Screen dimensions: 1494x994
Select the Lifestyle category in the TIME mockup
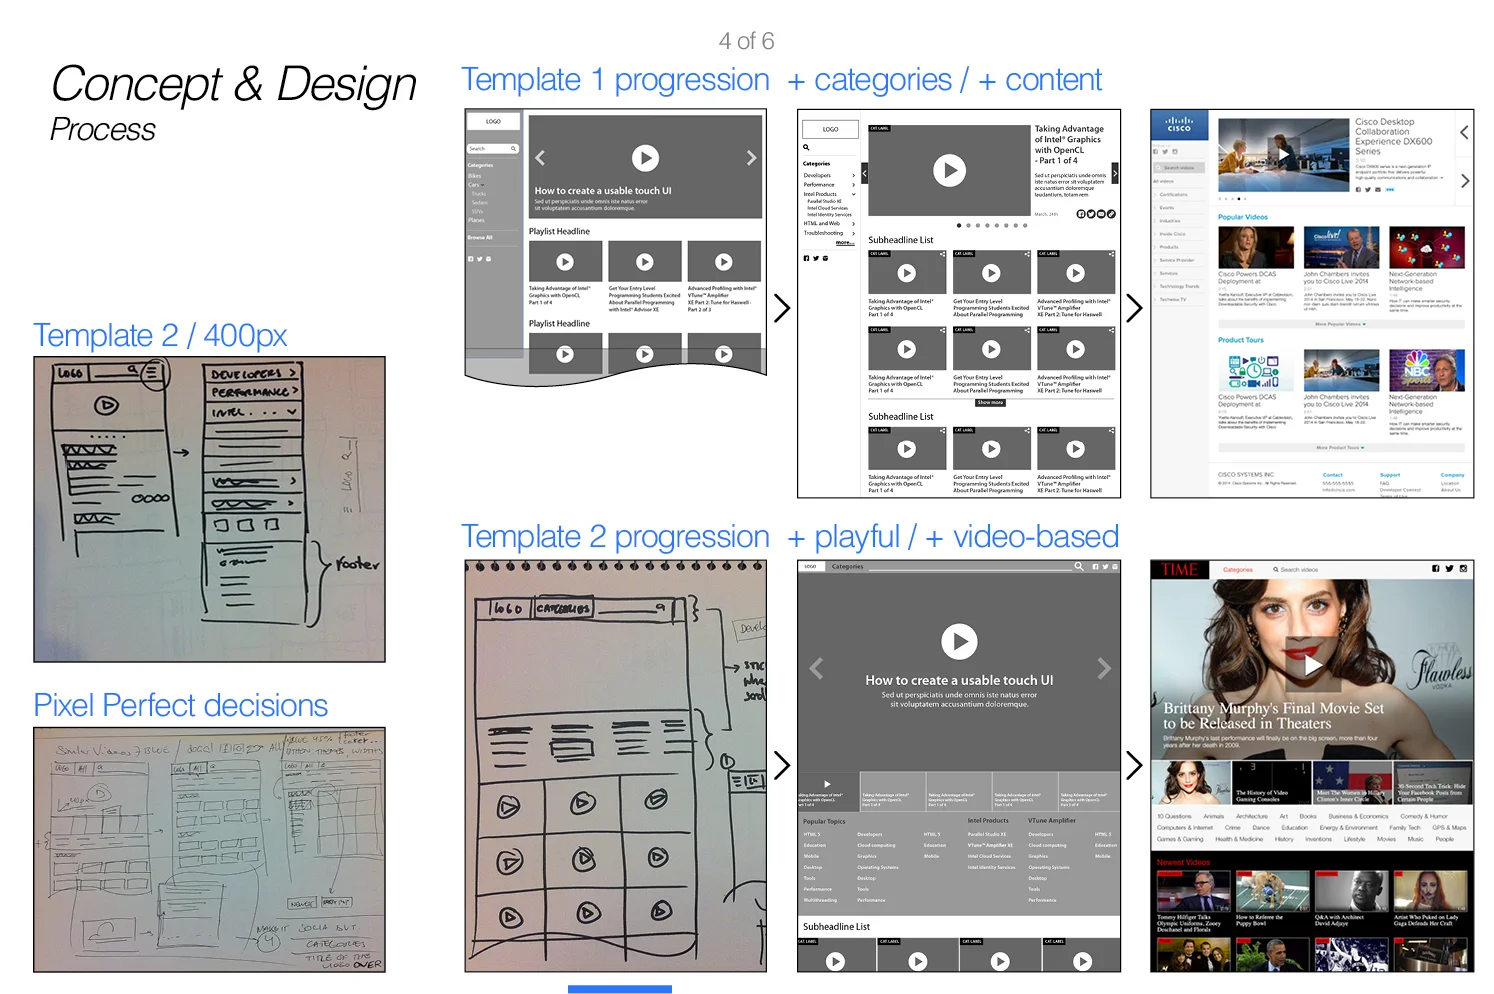click(1354, 839)
